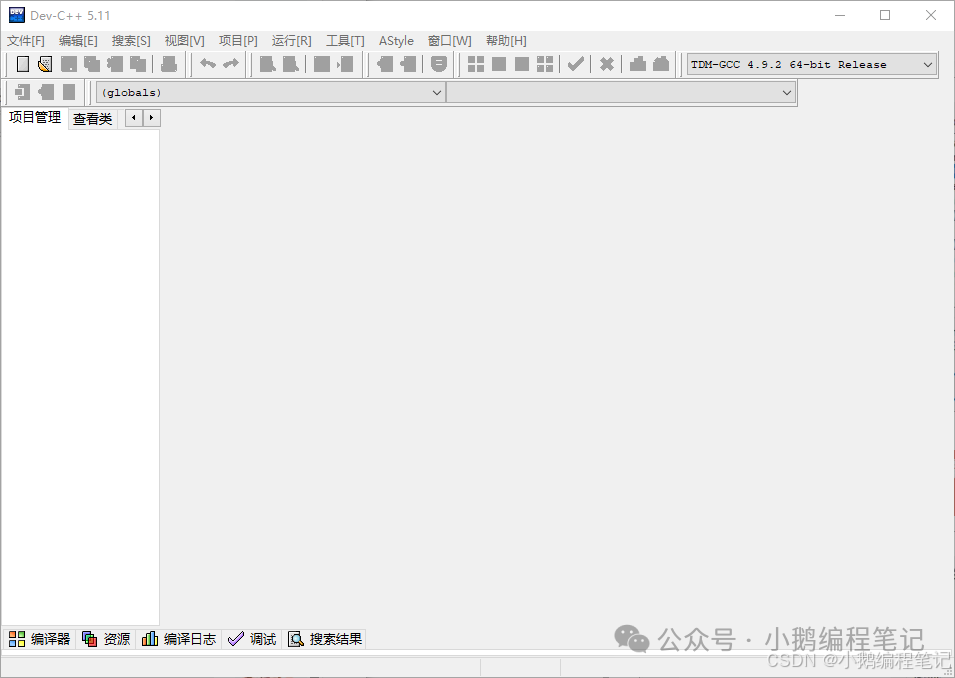Click the New source file icon
The height and width of the screenshot is (678, 955).
(x=23, y=64)
